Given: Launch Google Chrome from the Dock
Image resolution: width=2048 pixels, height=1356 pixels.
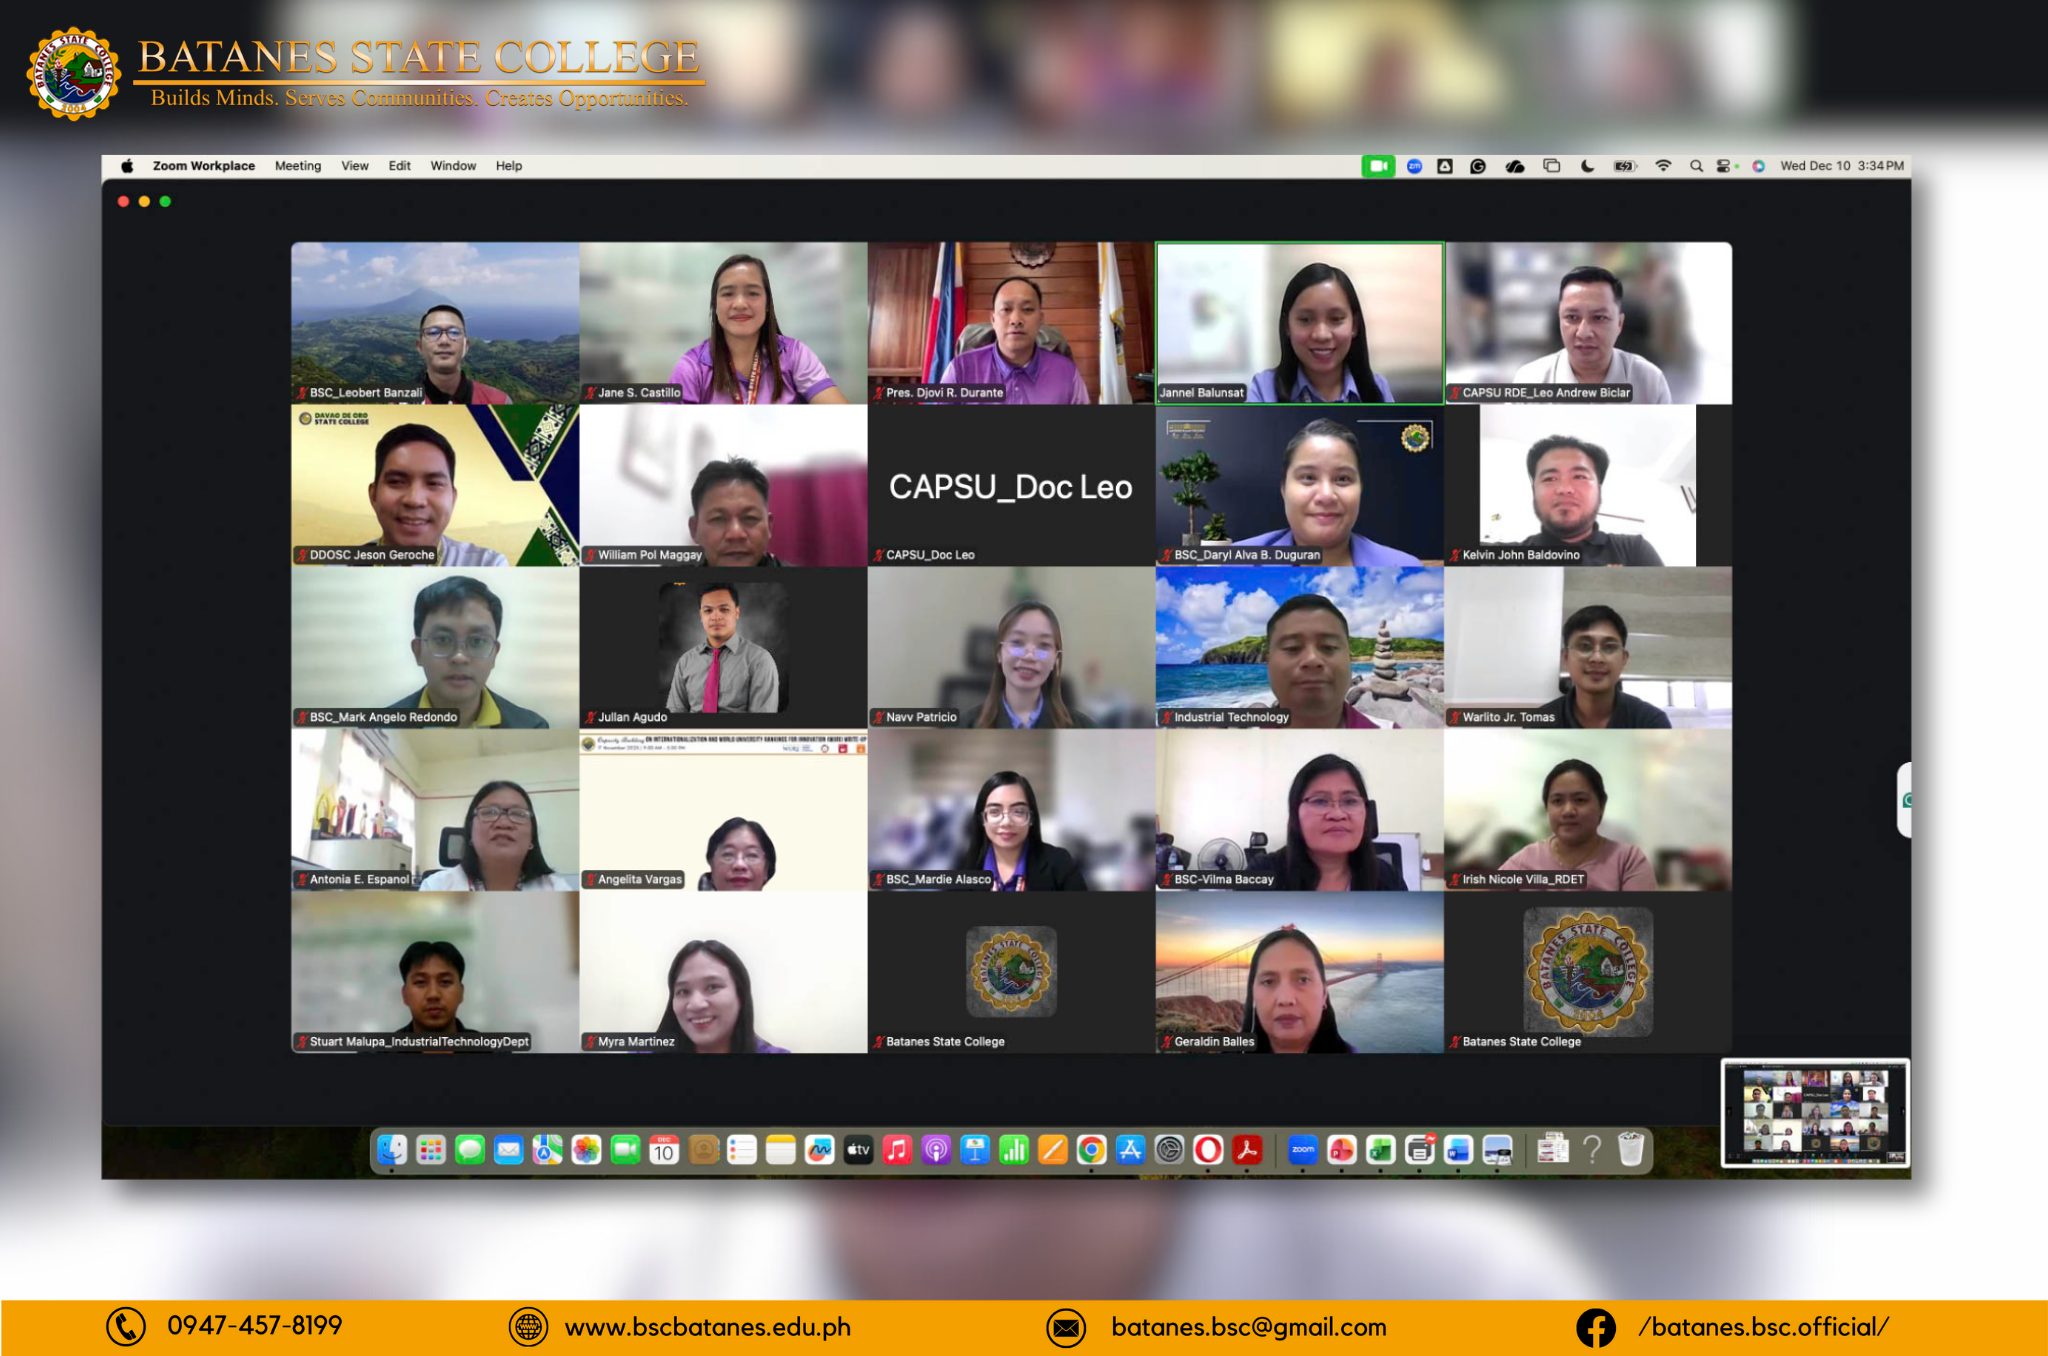Looking at the screenshot, I should [1091, 1150].
